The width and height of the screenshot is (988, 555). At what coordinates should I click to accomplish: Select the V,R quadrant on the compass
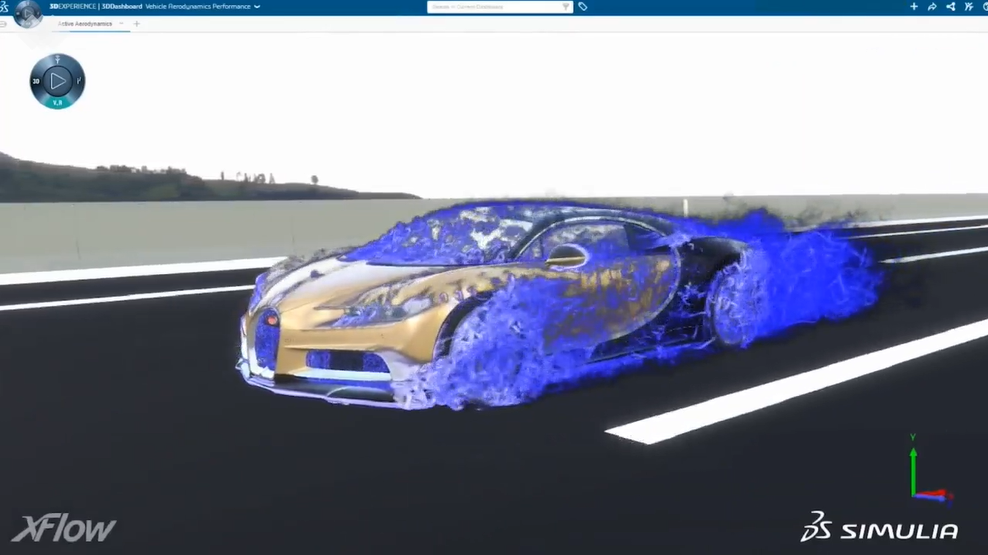[x=57, y=101]
